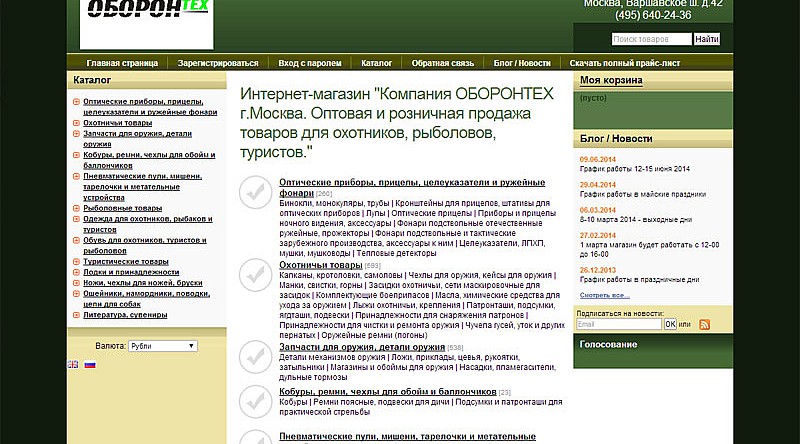This screenshot has width=800, height=444.
Task: Open Зарегистрироваться in the navigation bar
Action: click(218, 63)
